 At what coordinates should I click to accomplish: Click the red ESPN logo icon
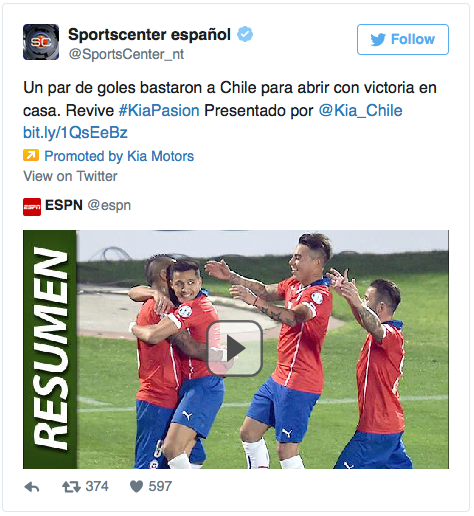tap(32, 207)
